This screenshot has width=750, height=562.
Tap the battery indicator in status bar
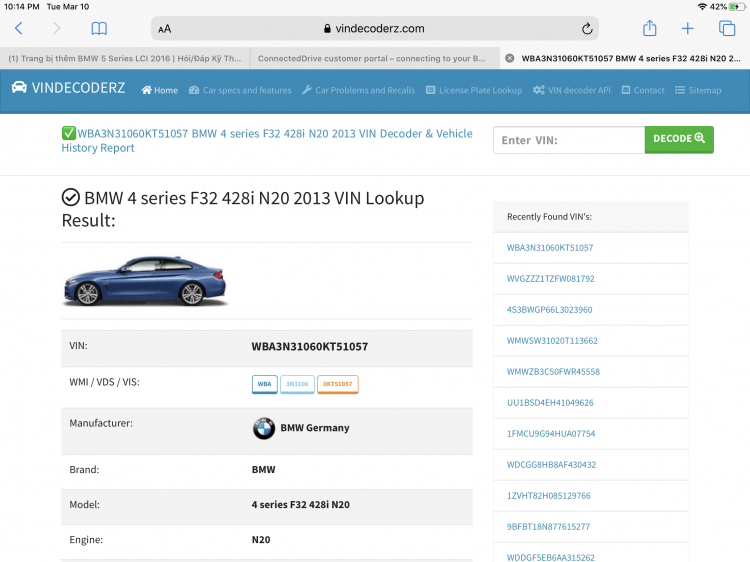[738, 7]
